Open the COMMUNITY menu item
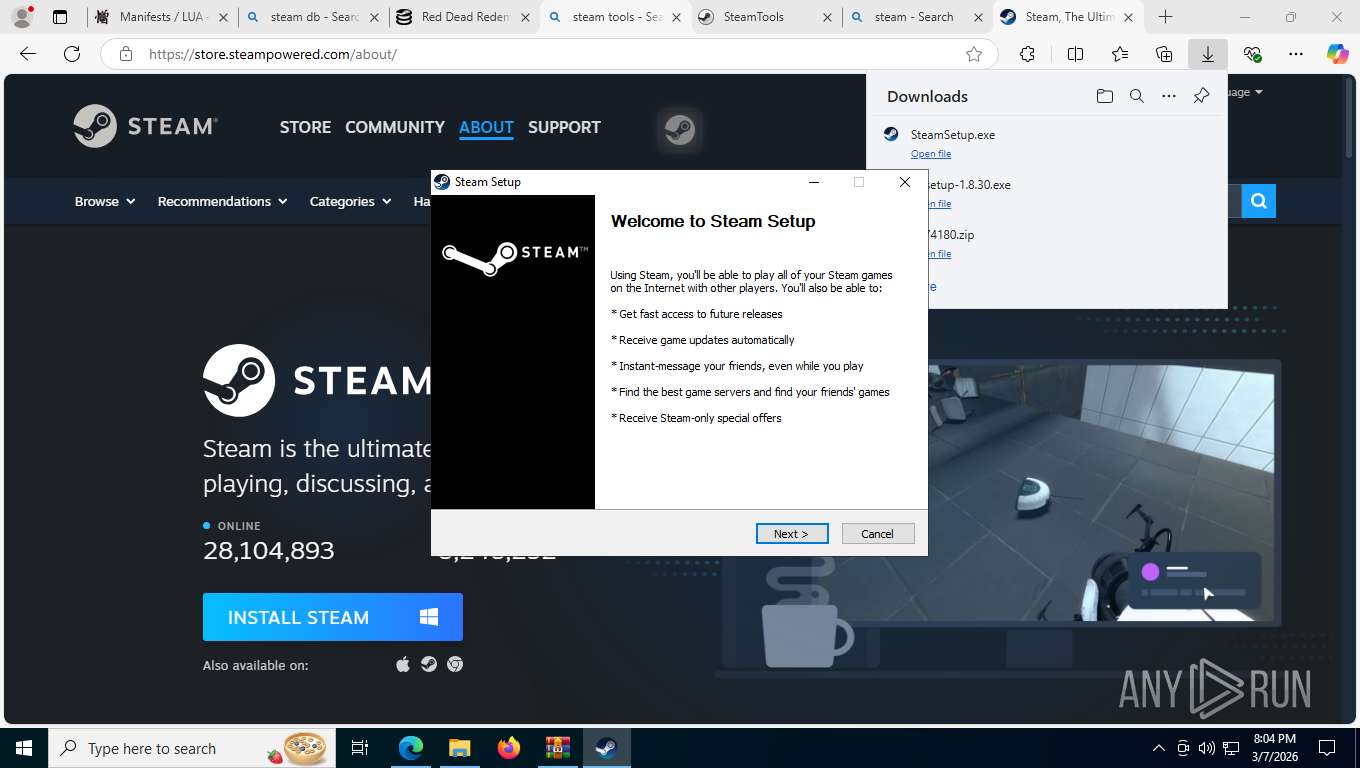This screenshot has height=768, width=1360. click(395, 127)
